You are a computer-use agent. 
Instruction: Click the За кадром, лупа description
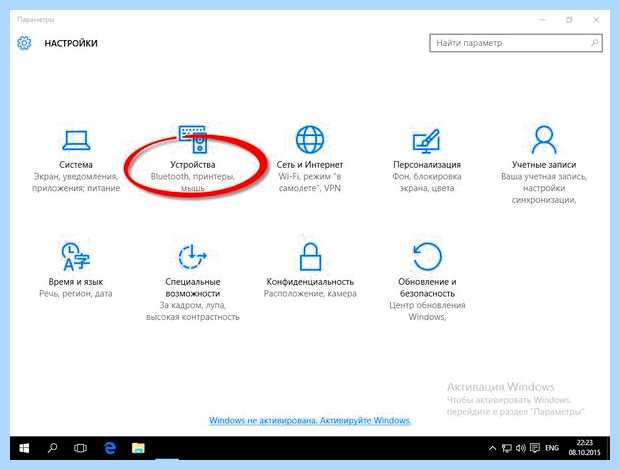tap(193, 311)
